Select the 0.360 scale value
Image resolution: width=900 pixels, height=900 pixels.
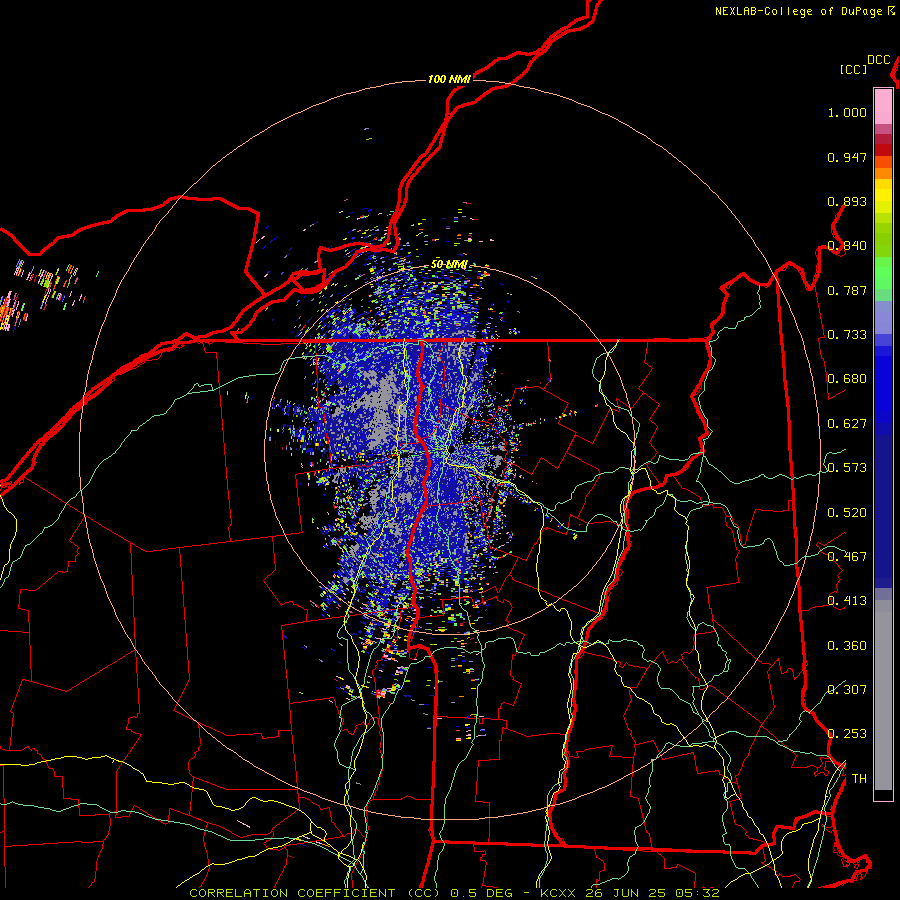click(x=847, y=646)
